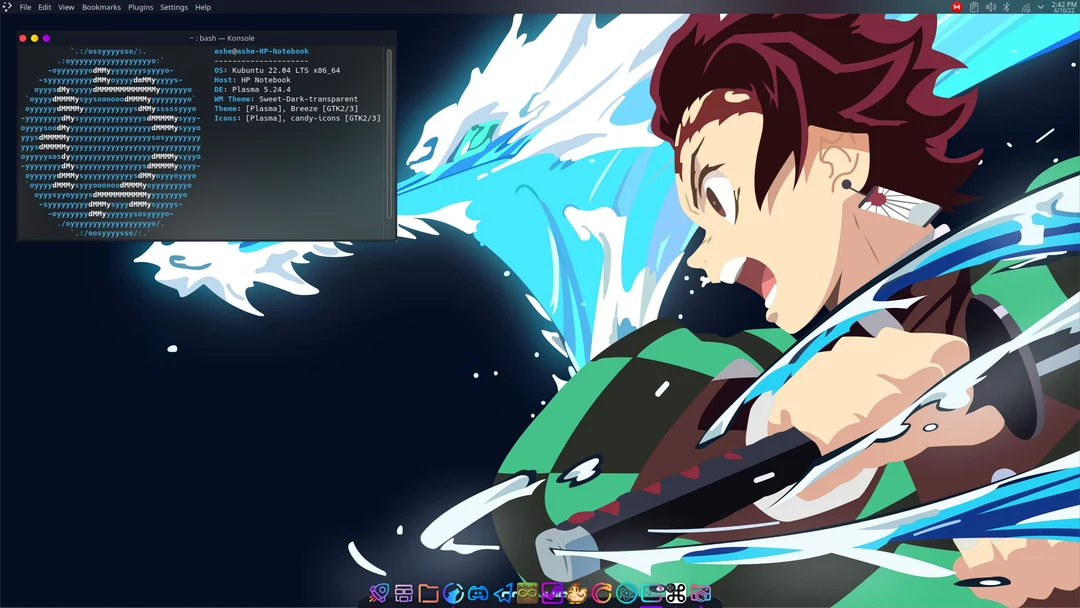Mute audio via the speaker tray icon
The height and width of the screenshot is (608, 1080).
pos(991,6)
